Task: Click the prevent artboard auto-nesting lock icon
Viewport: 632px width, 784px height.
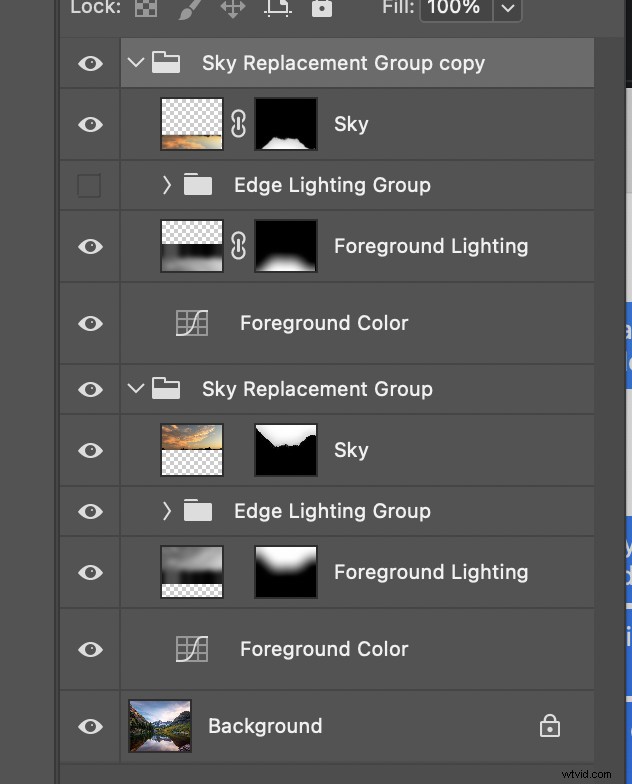Action: (277, 8)
